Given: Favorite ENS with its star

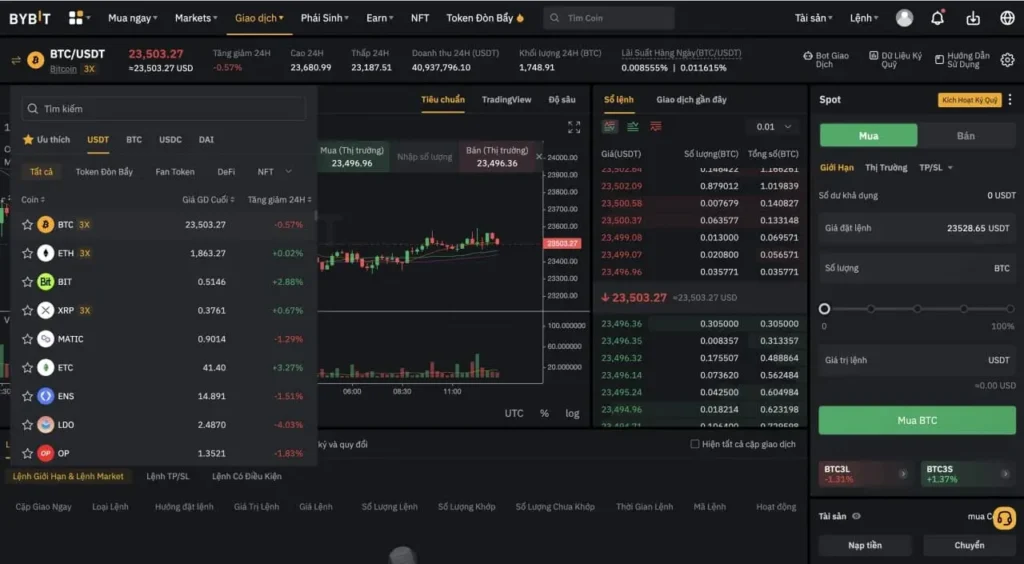Looking at the screenshot, I should (x=27, y=396).
